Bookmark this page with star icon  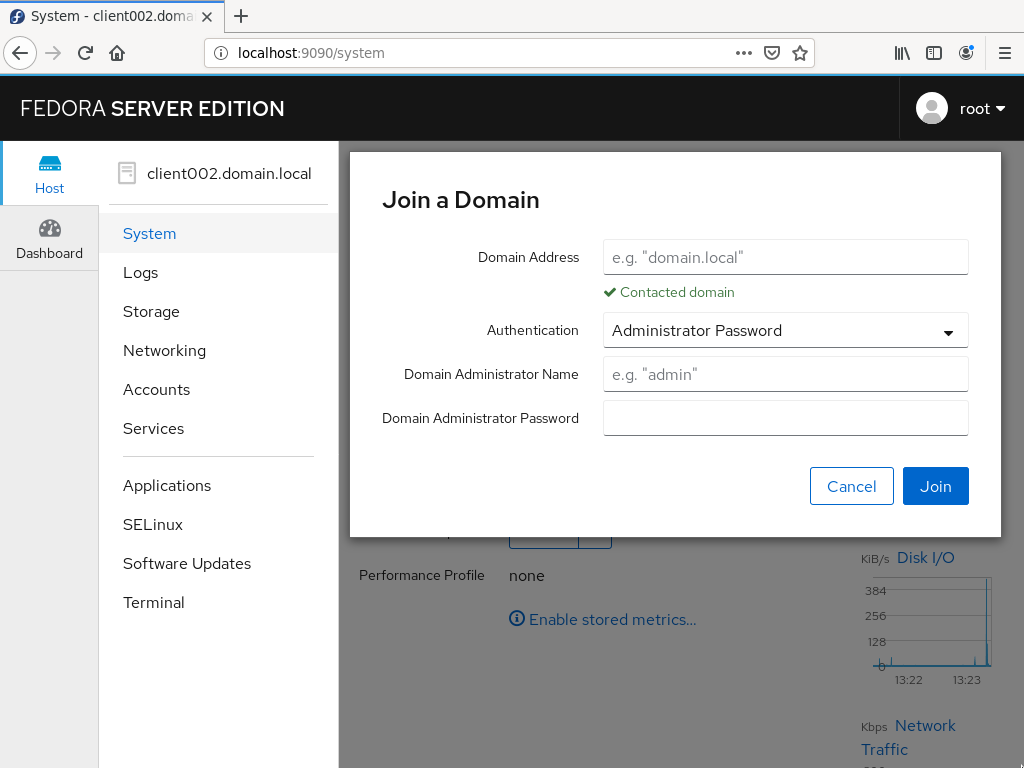point(799,53)
